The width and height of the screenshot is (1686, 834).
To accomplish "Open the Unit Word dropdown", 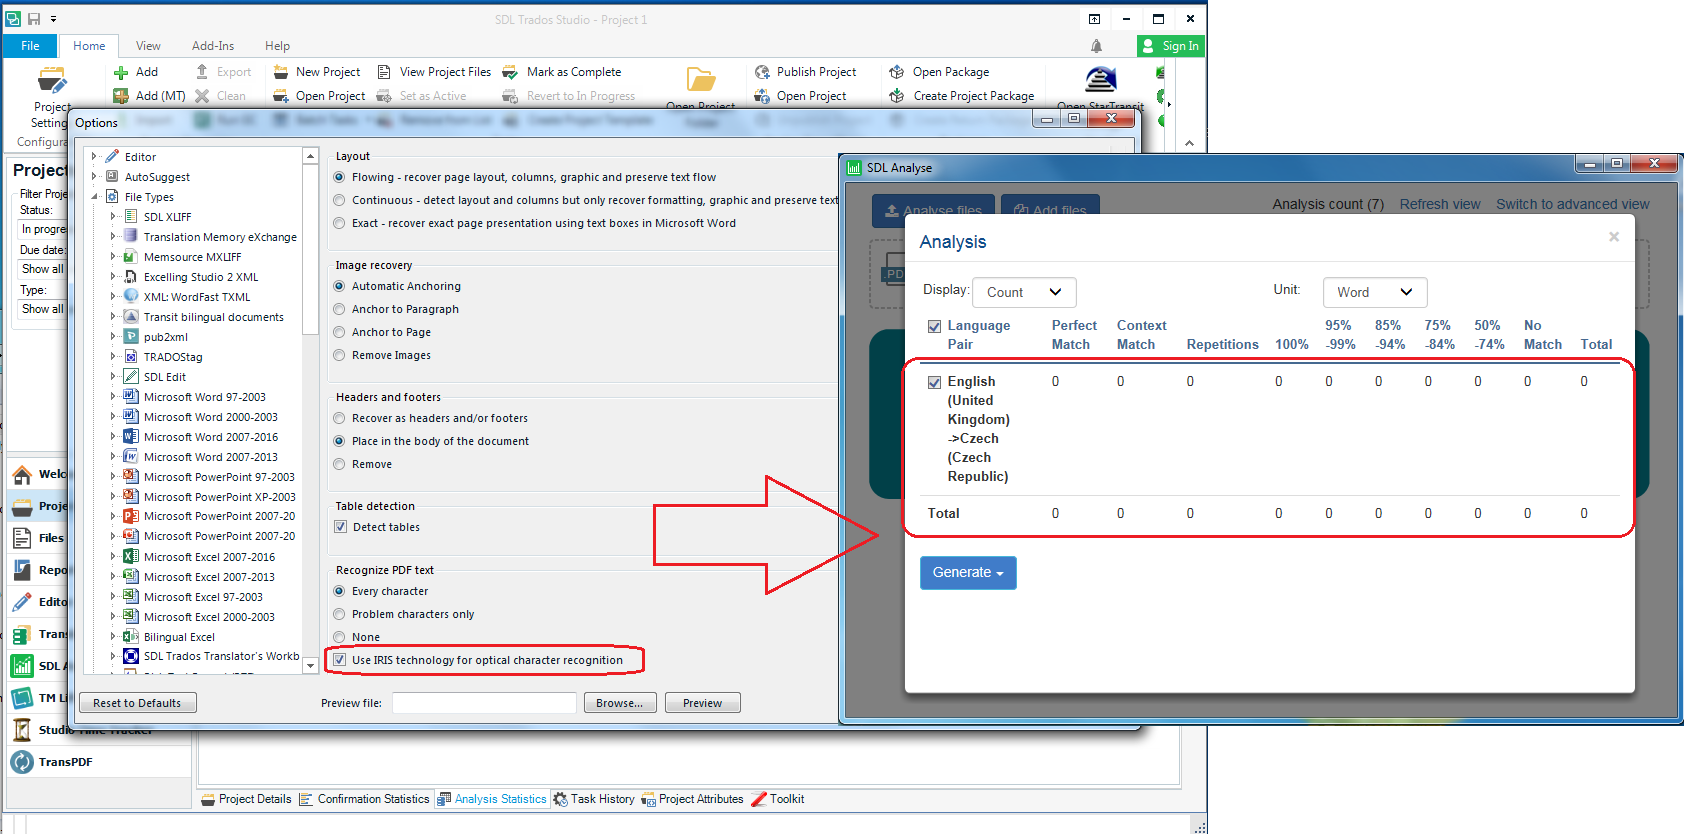I will pos(1374,292).
